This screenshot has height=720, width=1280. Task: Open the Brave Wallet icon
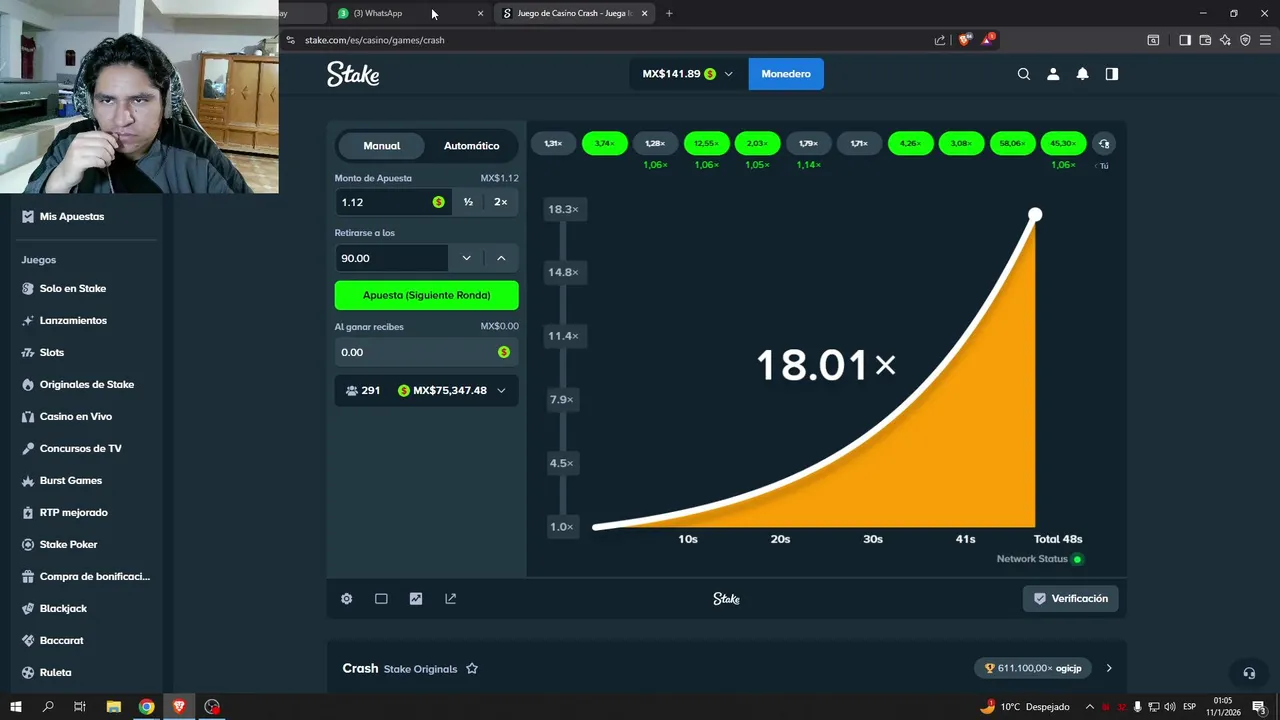tap(1205, 40)
